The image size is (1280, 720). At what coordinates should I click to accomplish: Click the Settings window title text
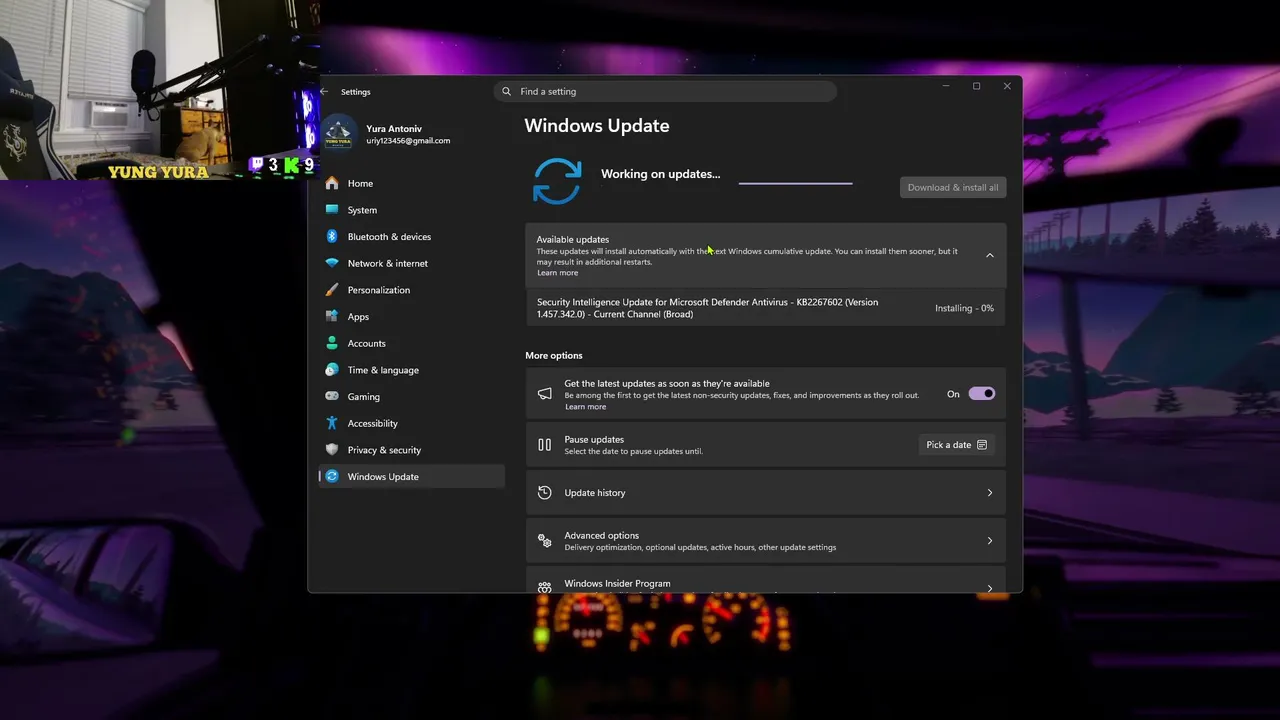click(x=355, y=92)
